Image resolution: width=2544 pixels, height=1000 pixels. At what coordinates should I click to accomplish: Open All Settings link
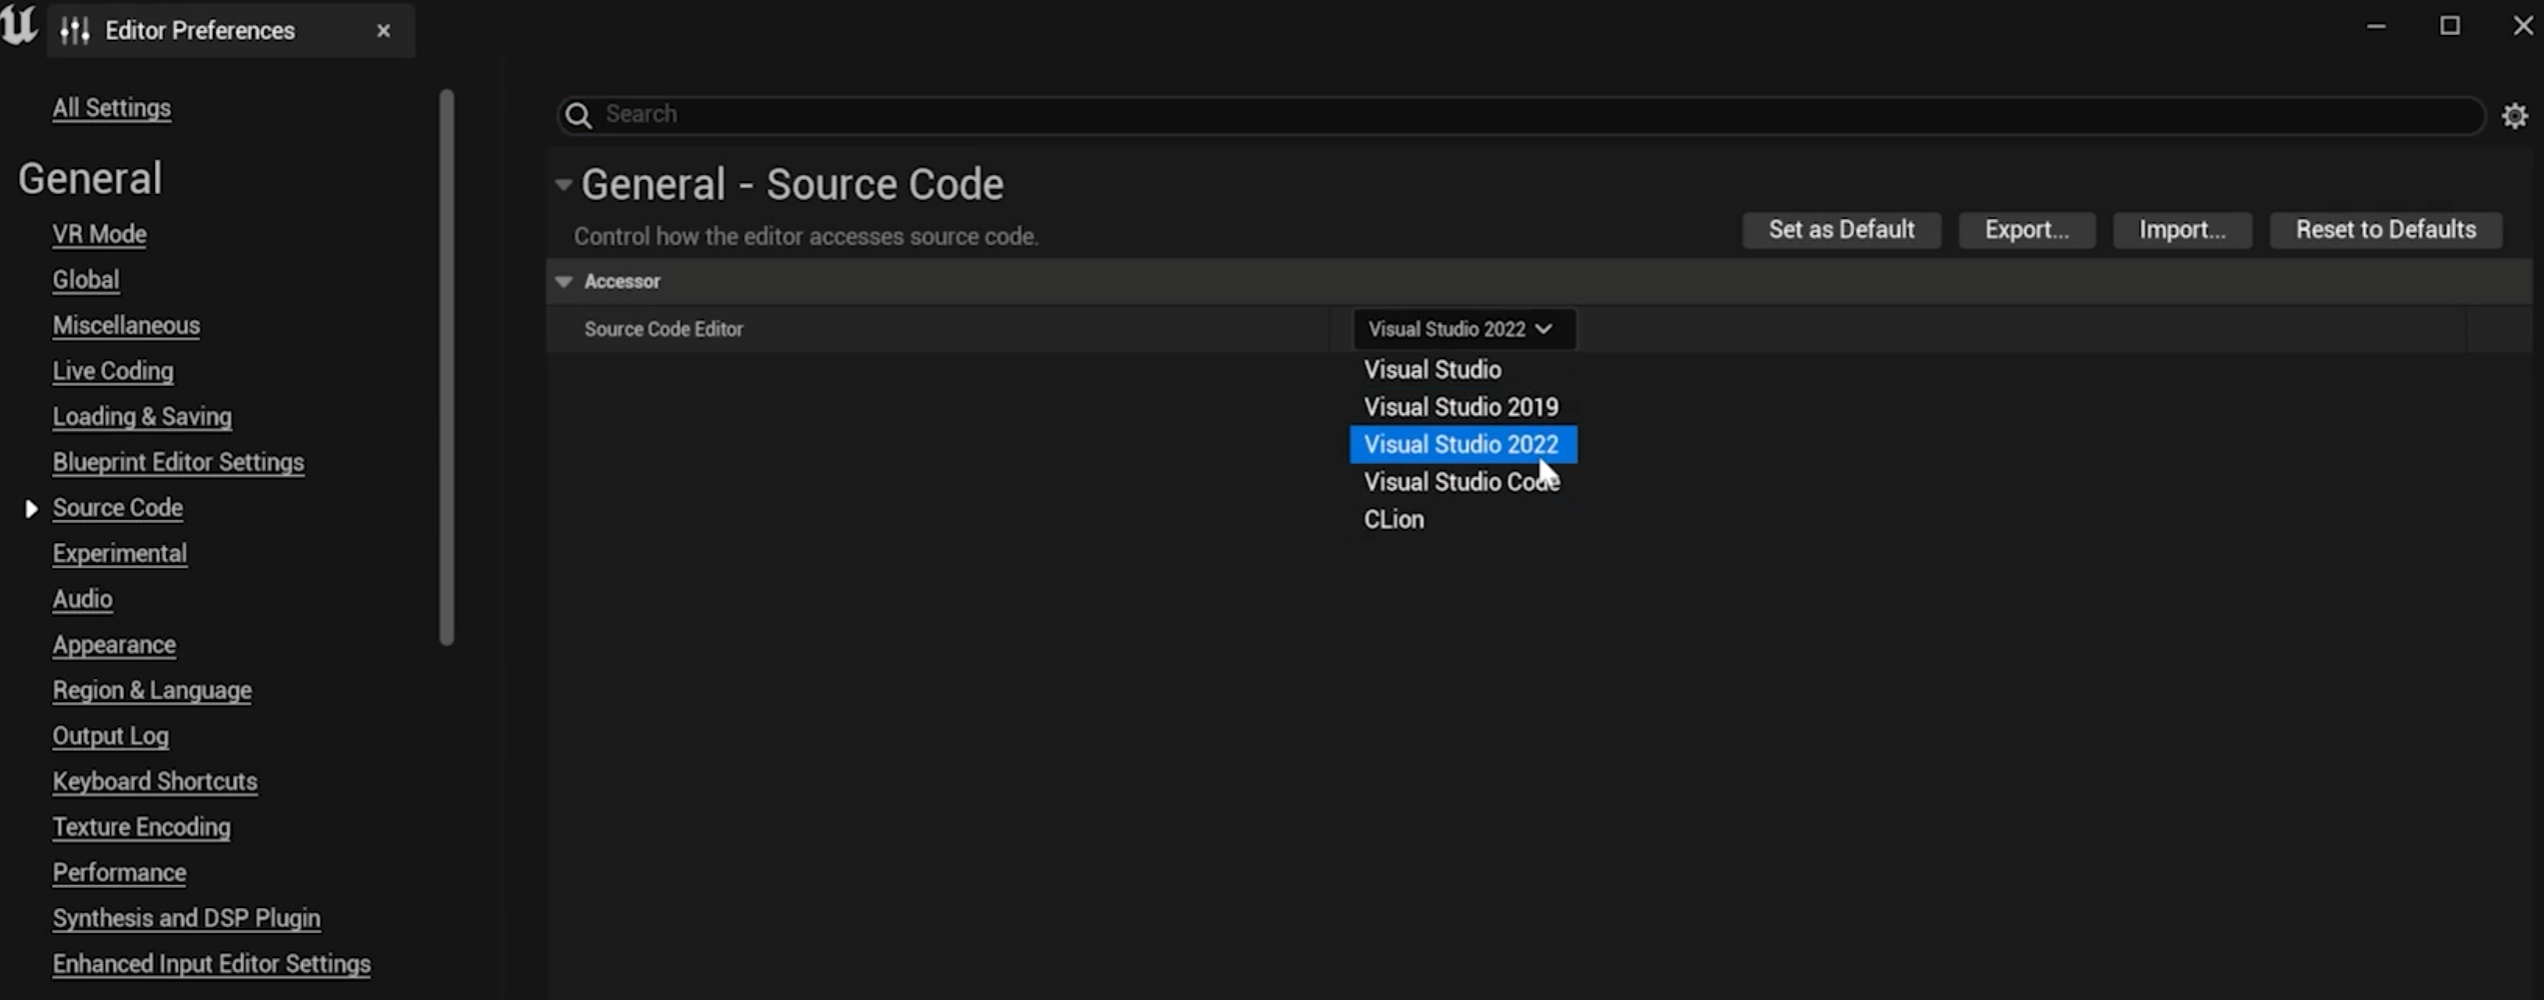coord(112,108)
